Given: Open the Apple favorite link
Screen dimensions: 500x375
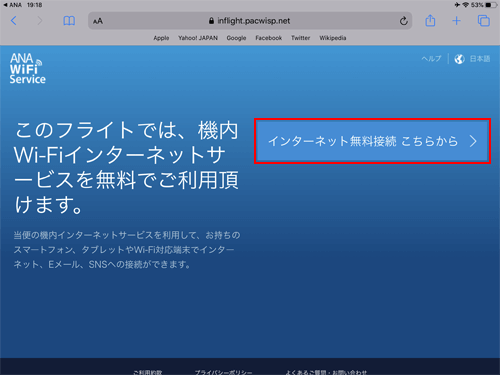Looking at the screenshot, I should (x=161, y=38).
